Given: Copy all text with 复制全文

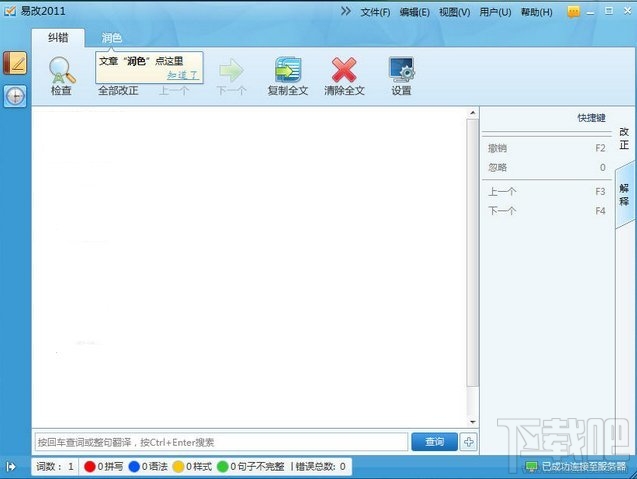Looking at the screenshot, I should 288,76.
